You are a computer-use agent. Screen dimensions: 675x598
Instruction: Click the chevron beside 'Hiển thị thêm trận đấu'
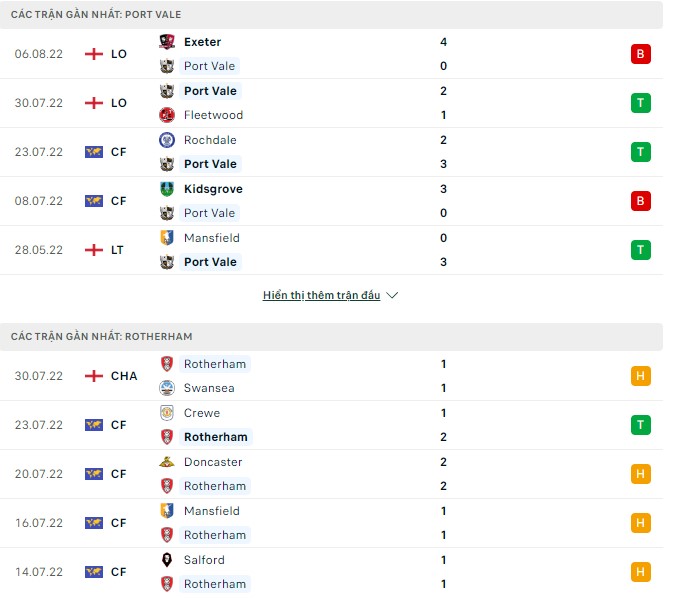(x=392, y=296)
